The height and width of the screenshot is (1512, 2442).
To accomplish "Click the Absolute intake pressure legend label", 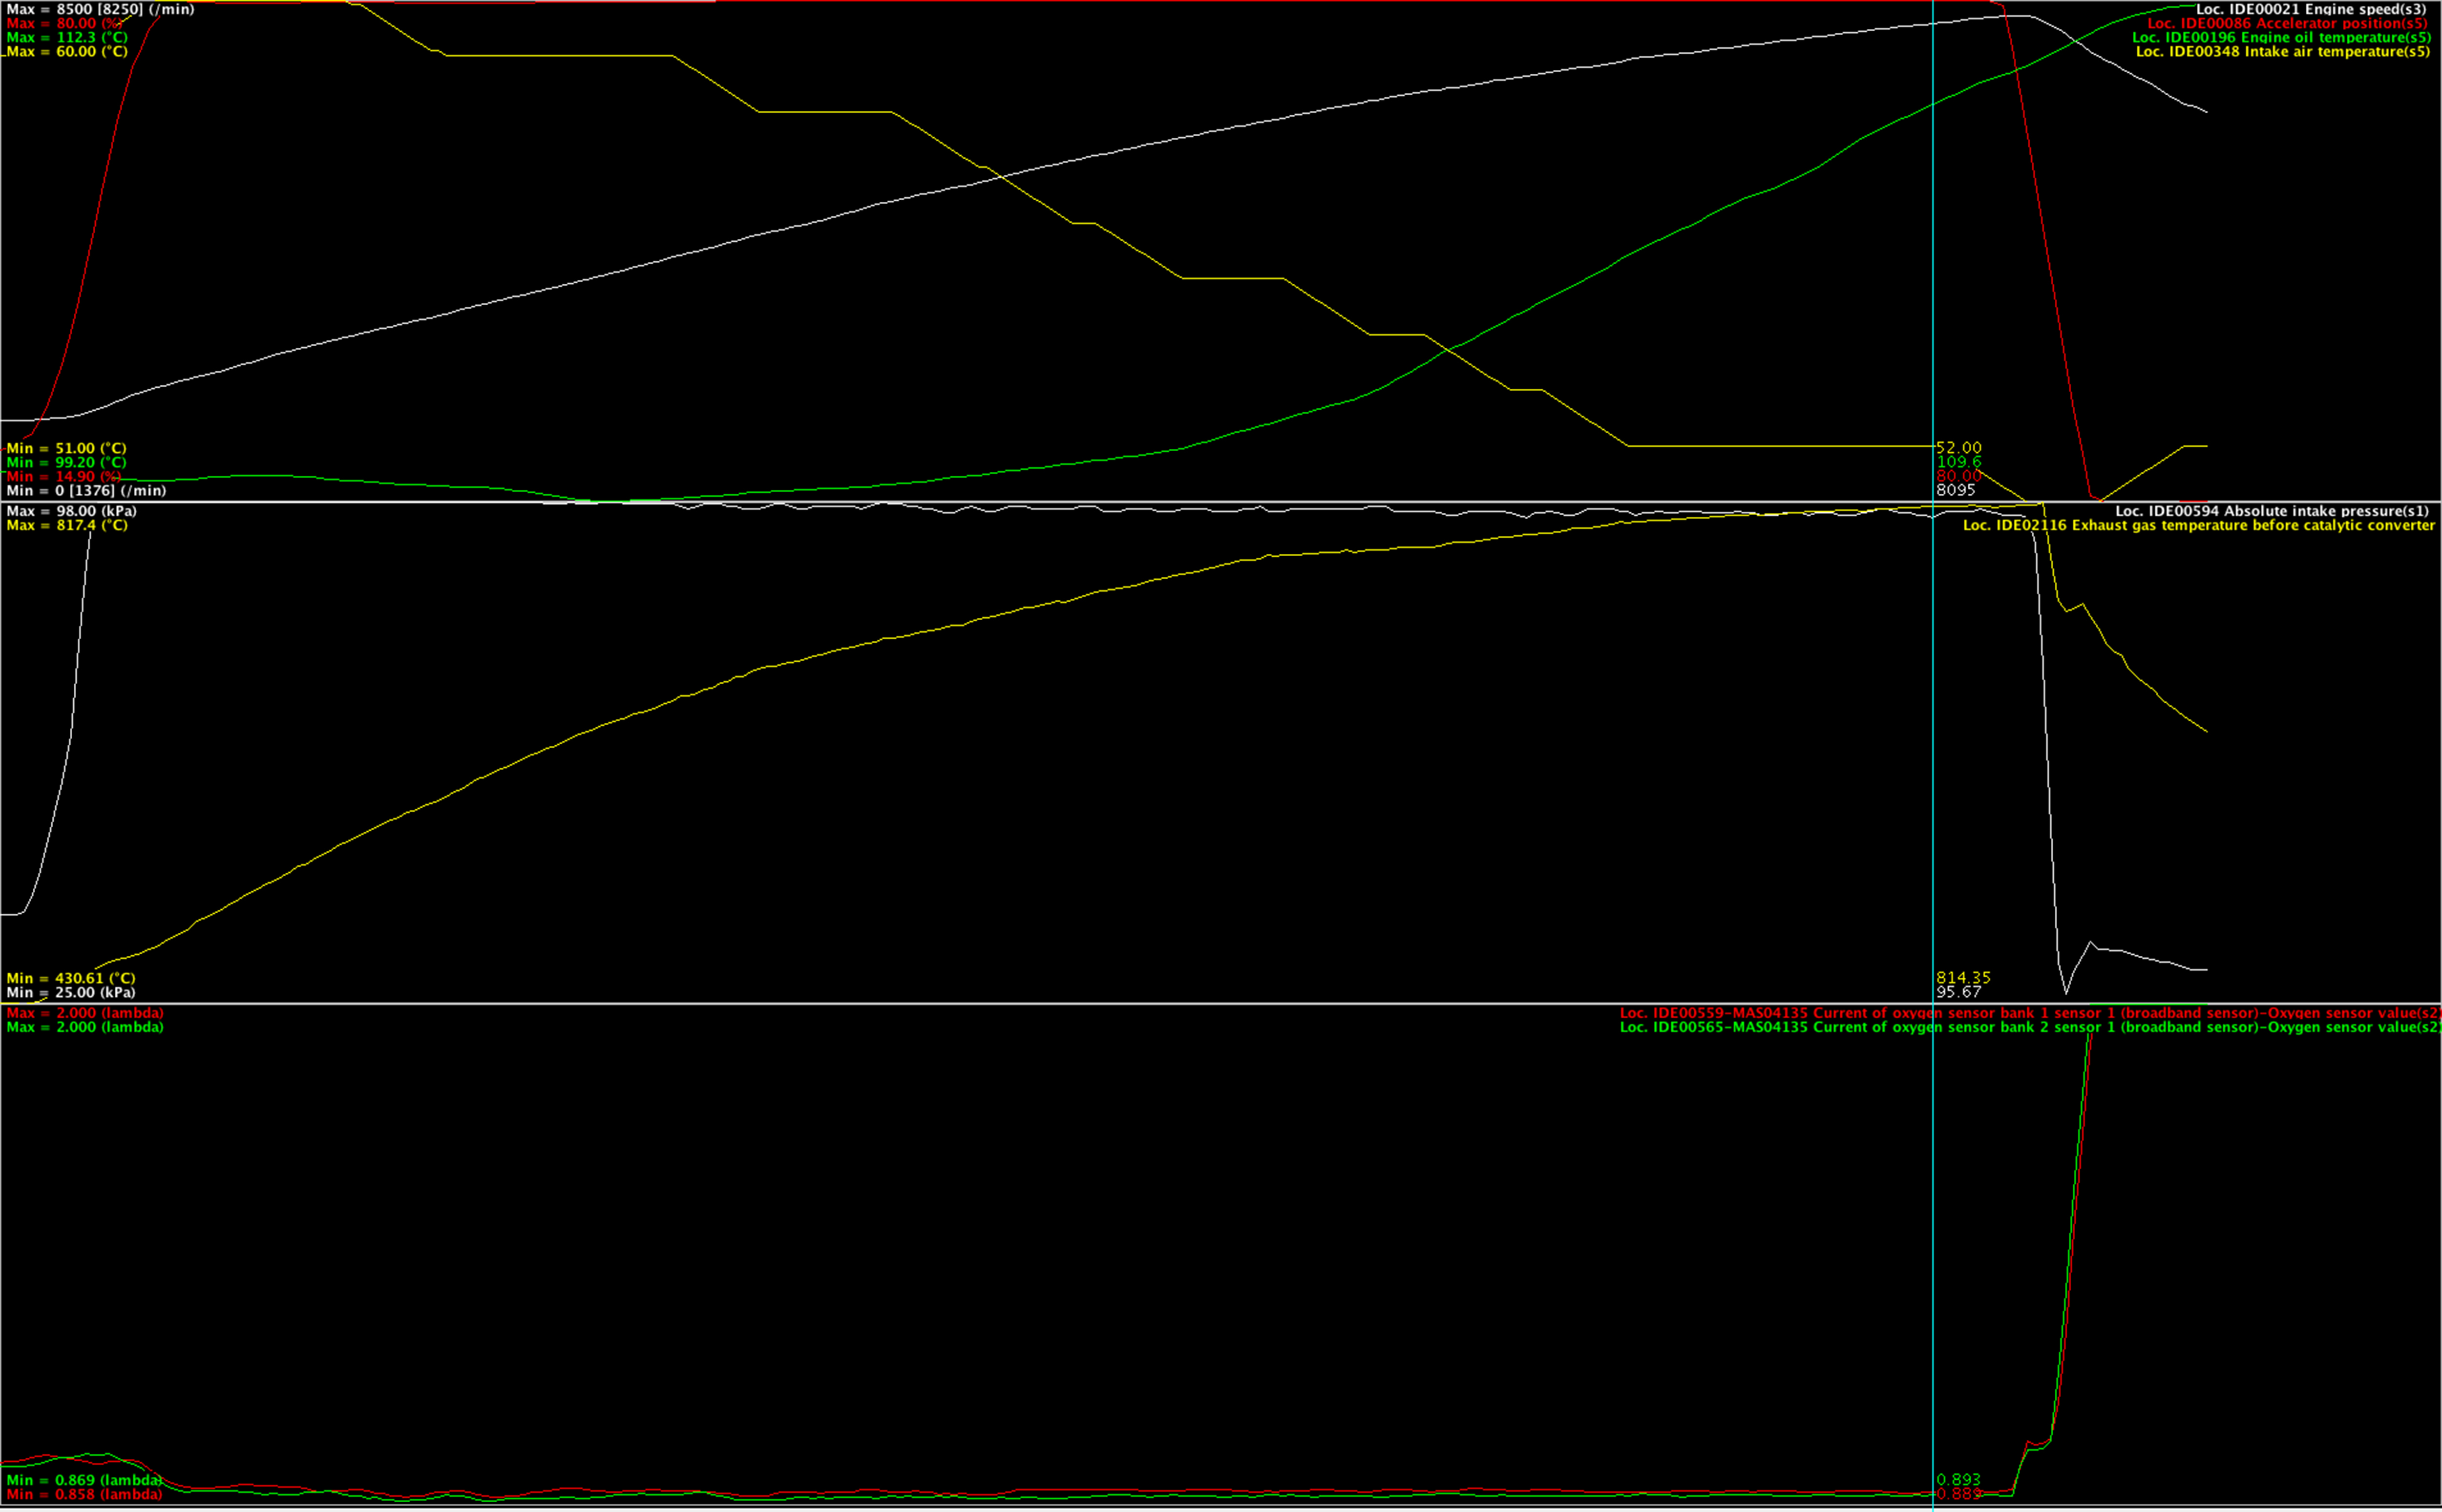I will tap(2271, 511).
